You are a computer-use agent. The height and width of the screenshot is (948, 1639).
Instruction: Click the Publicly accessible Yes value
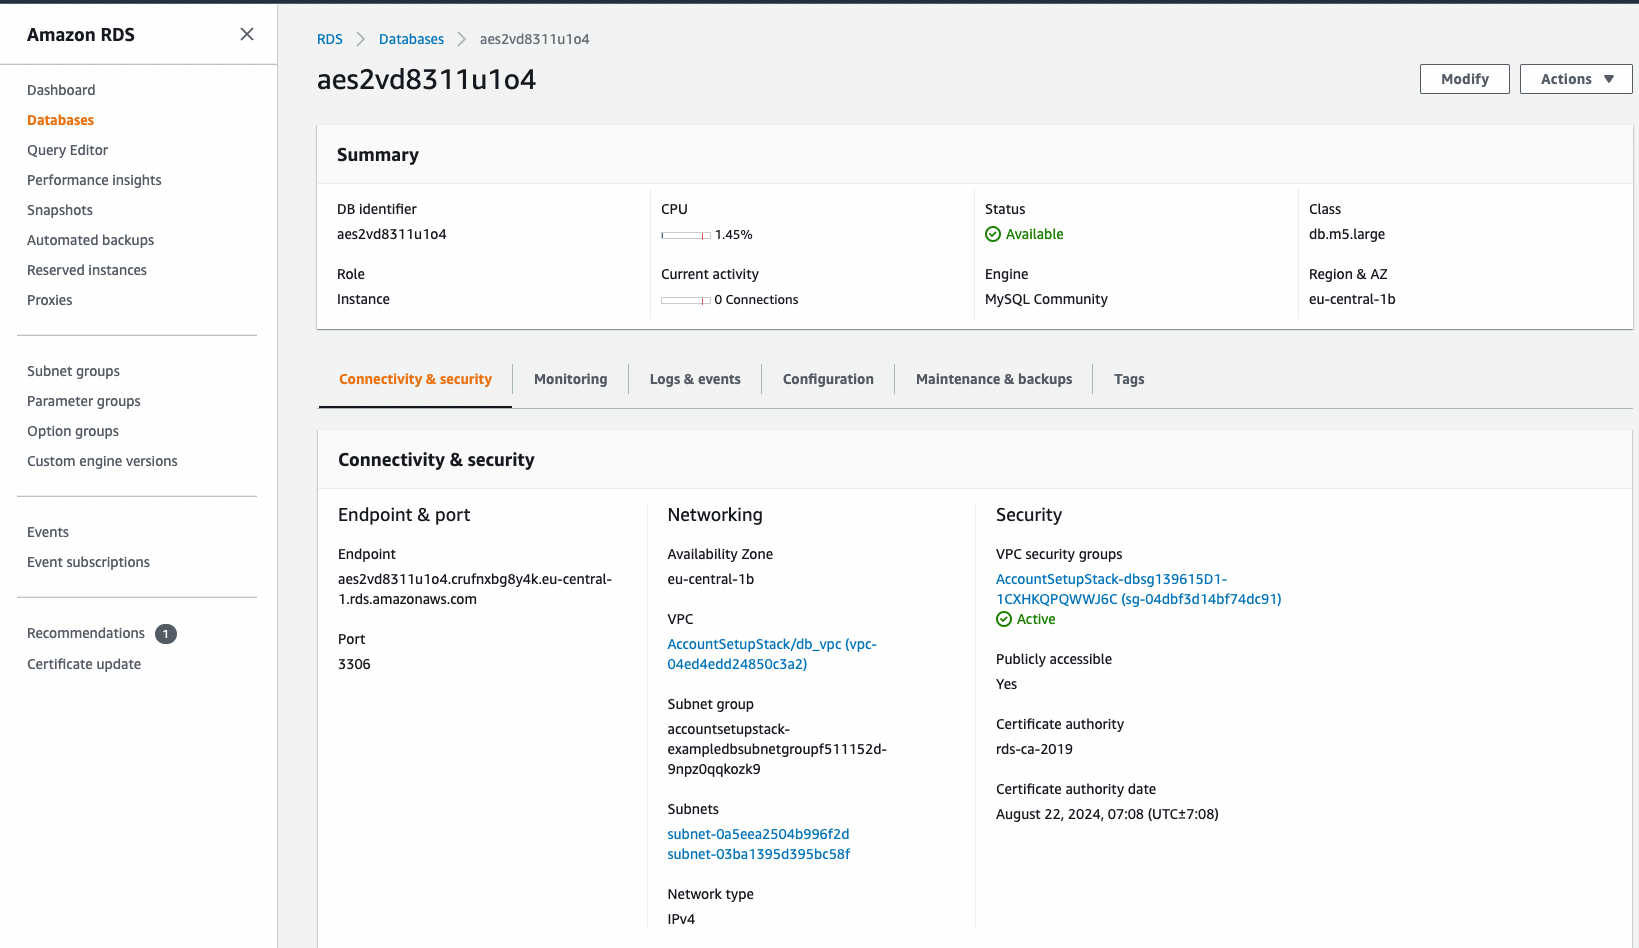(x=1006, y=684)
